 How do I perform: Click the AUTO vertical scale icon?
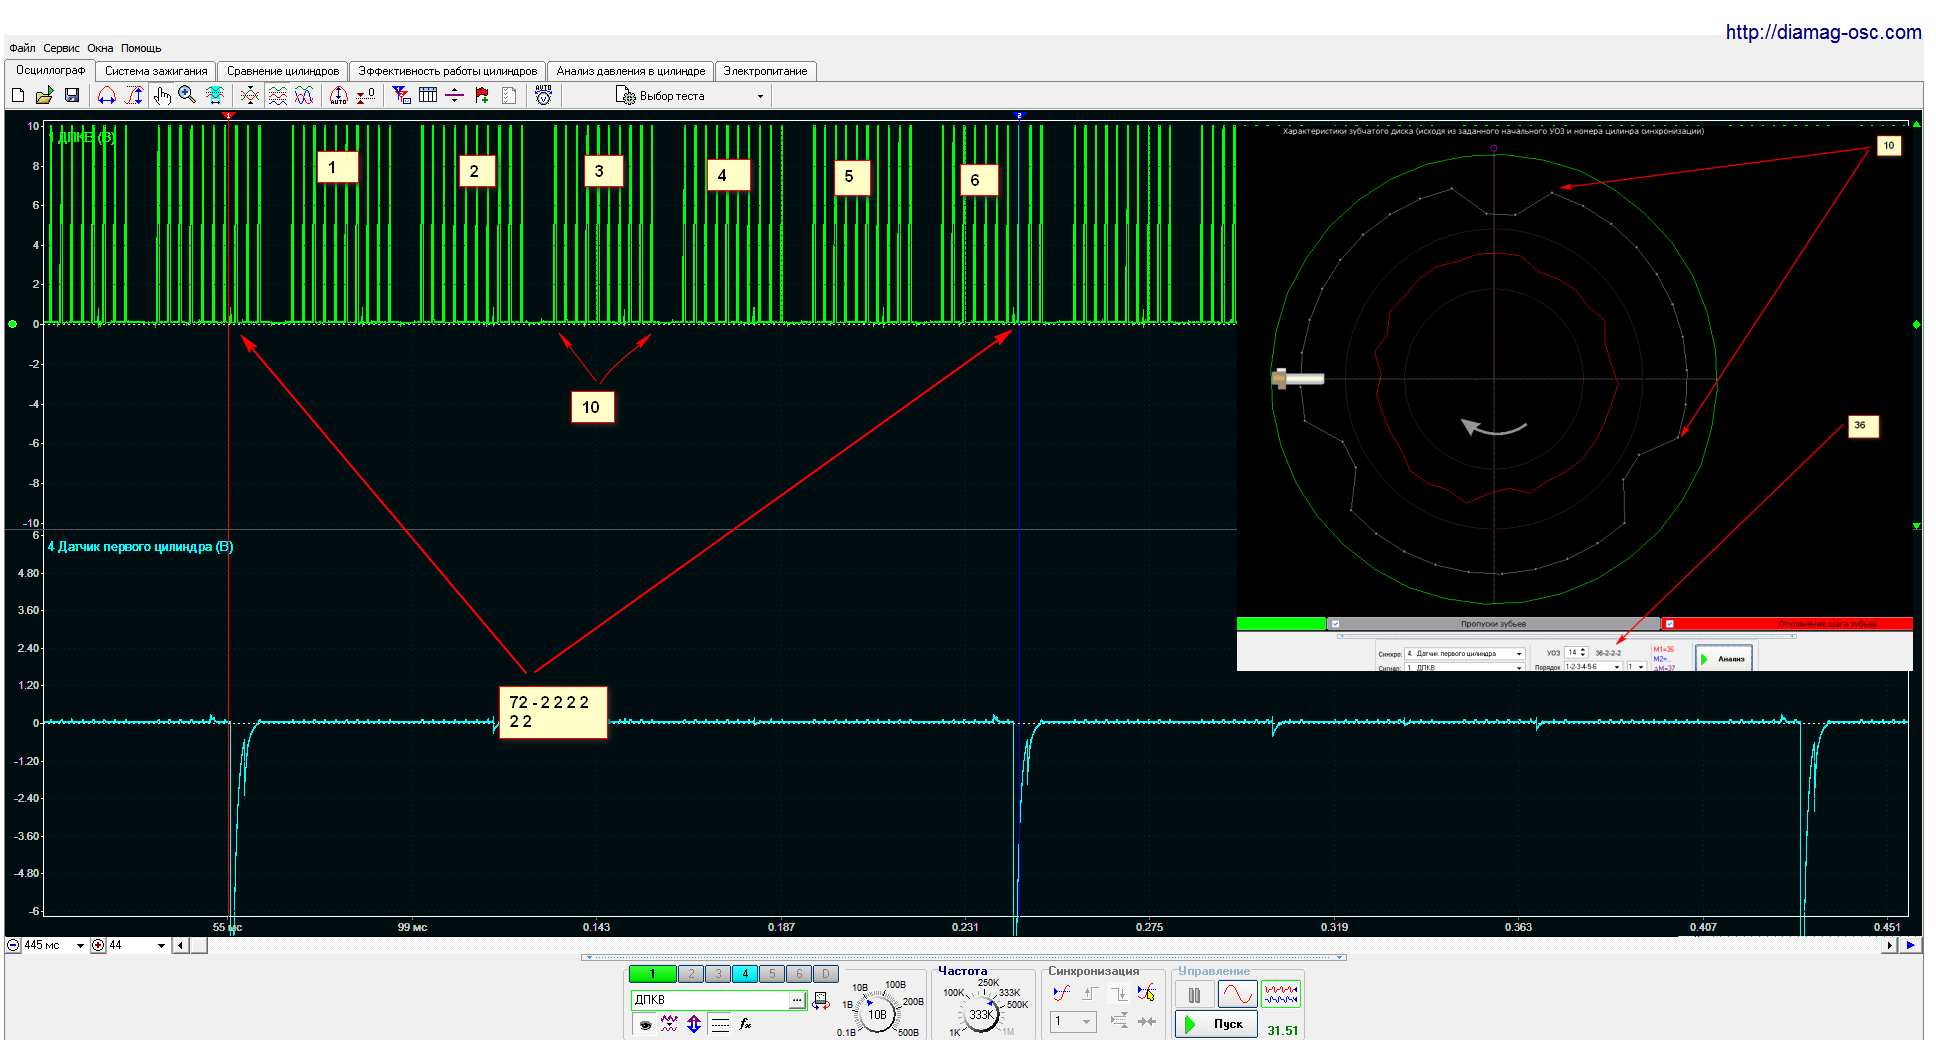[x=339, y=95]
